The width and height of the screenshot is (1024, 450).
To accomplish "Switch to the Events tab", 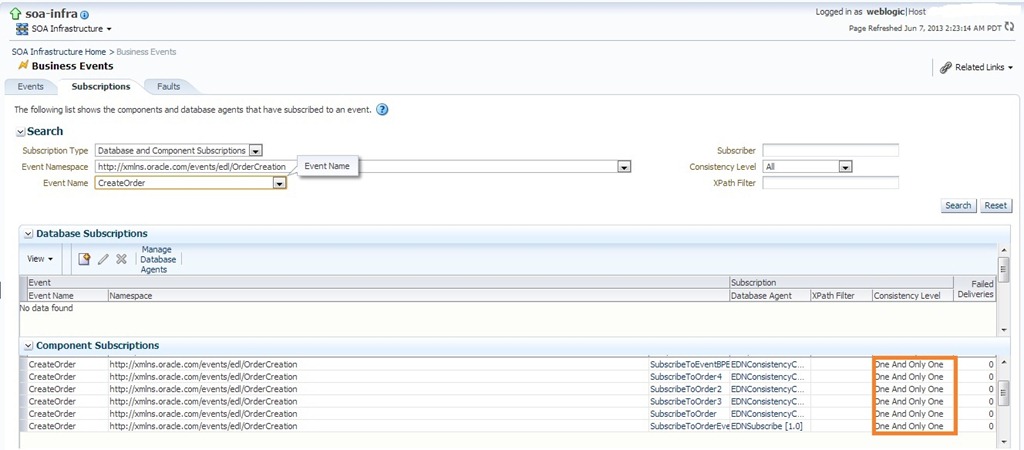I will coord(30,87).
